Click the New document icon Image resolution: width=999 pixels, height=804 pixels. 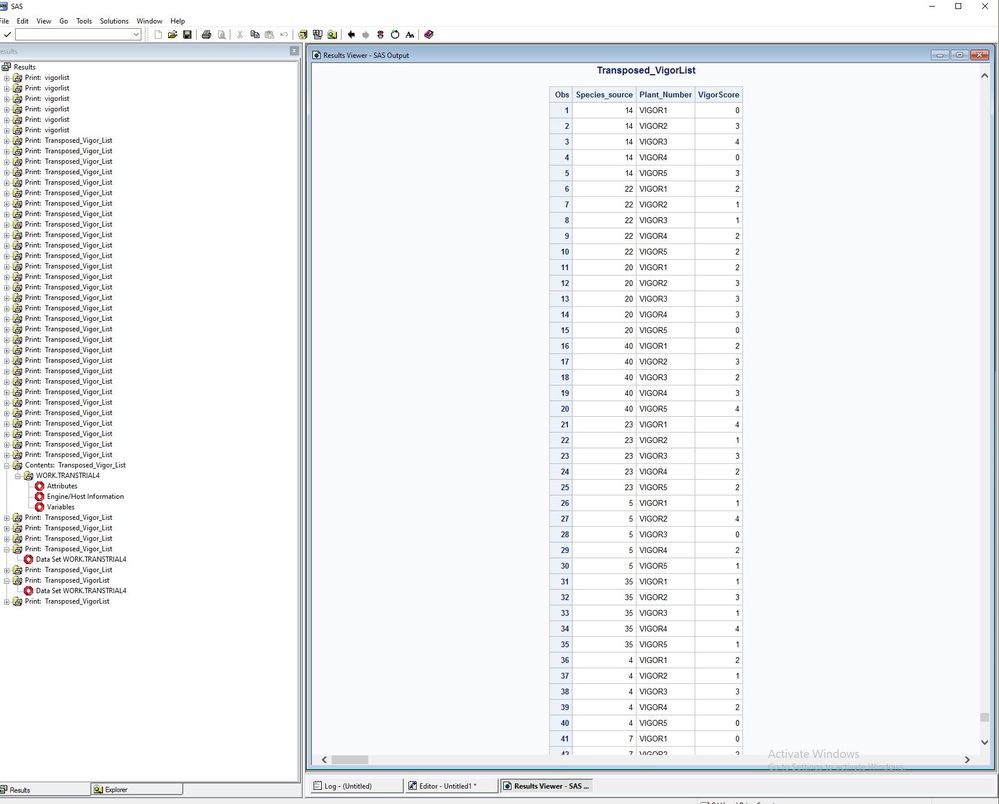click(158, 34)
